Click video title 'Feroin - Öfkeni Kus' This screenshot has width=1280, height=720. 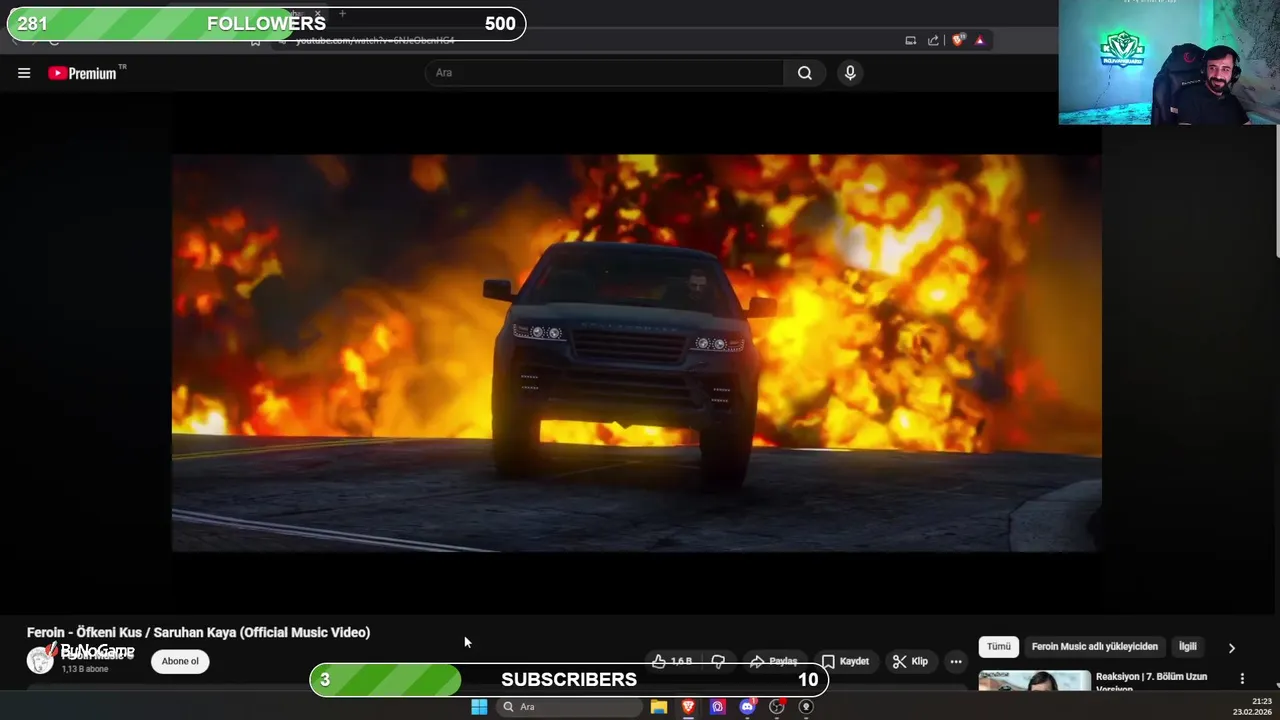pyautogui.click(x=198, y=632)
